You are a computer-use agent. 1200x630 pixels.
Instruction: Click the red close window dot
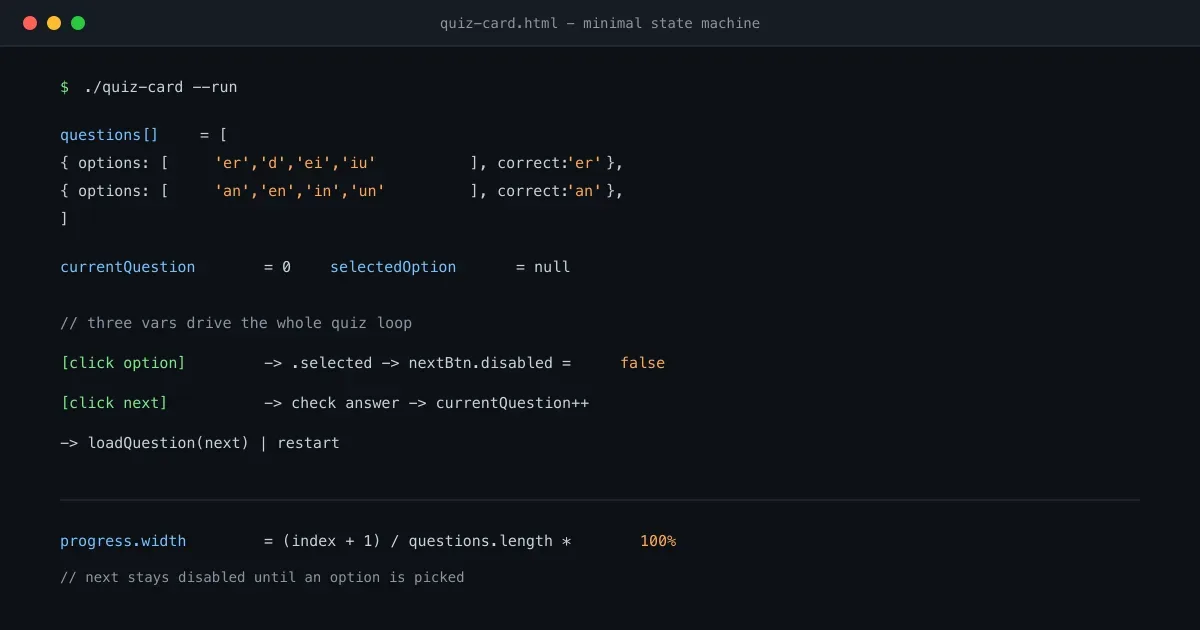point(30,23)
